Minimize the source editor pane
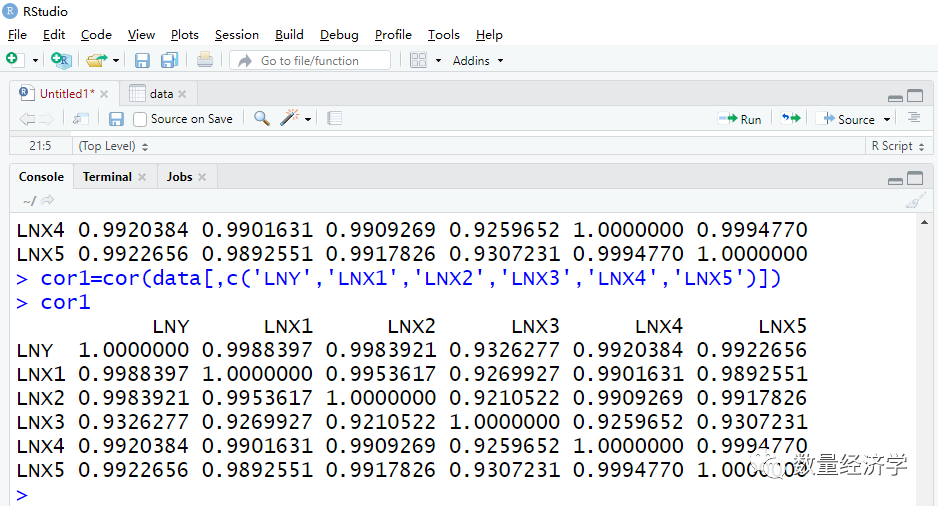The width and height of the screenshot is (938, 506). pos(895,97)
